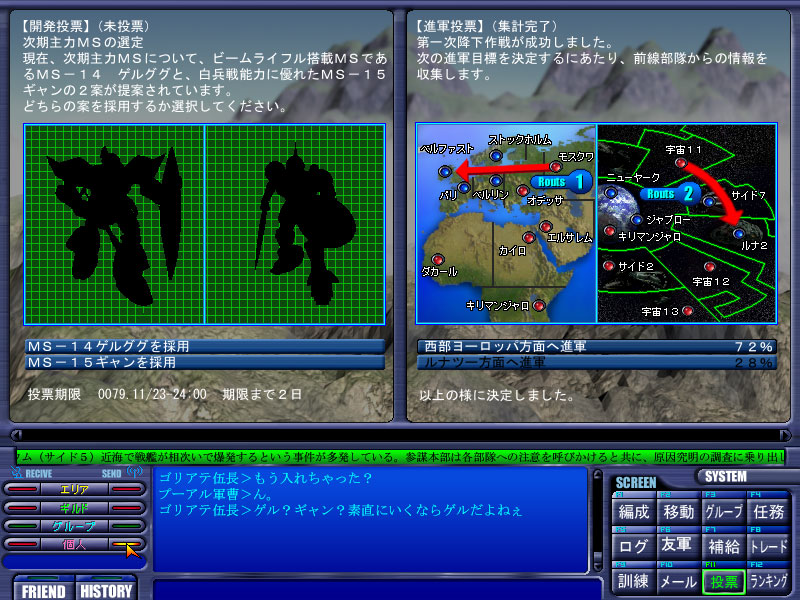Open the 編成 (formation) screen button
This screenshot has height=600, width=800.
(633, 511)
